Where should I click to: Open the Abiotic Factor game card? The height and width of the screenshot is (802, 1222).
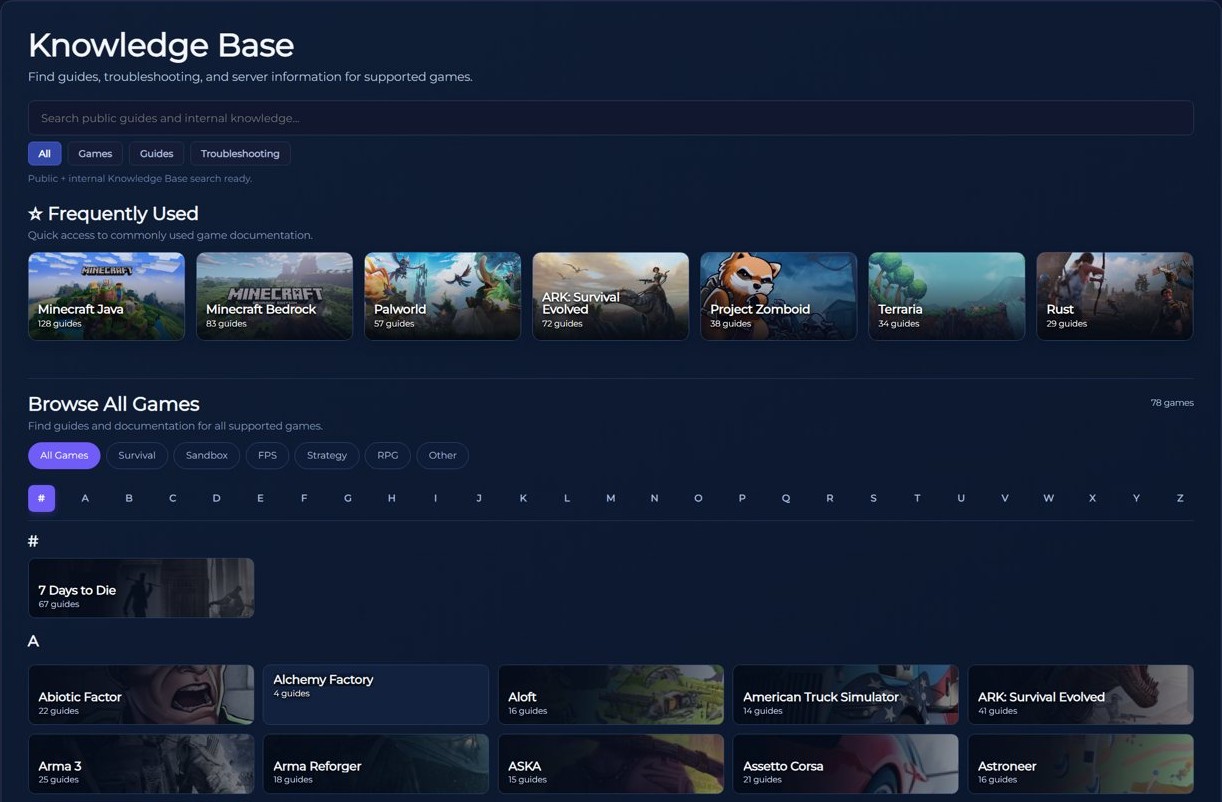(x=141, y=695)
